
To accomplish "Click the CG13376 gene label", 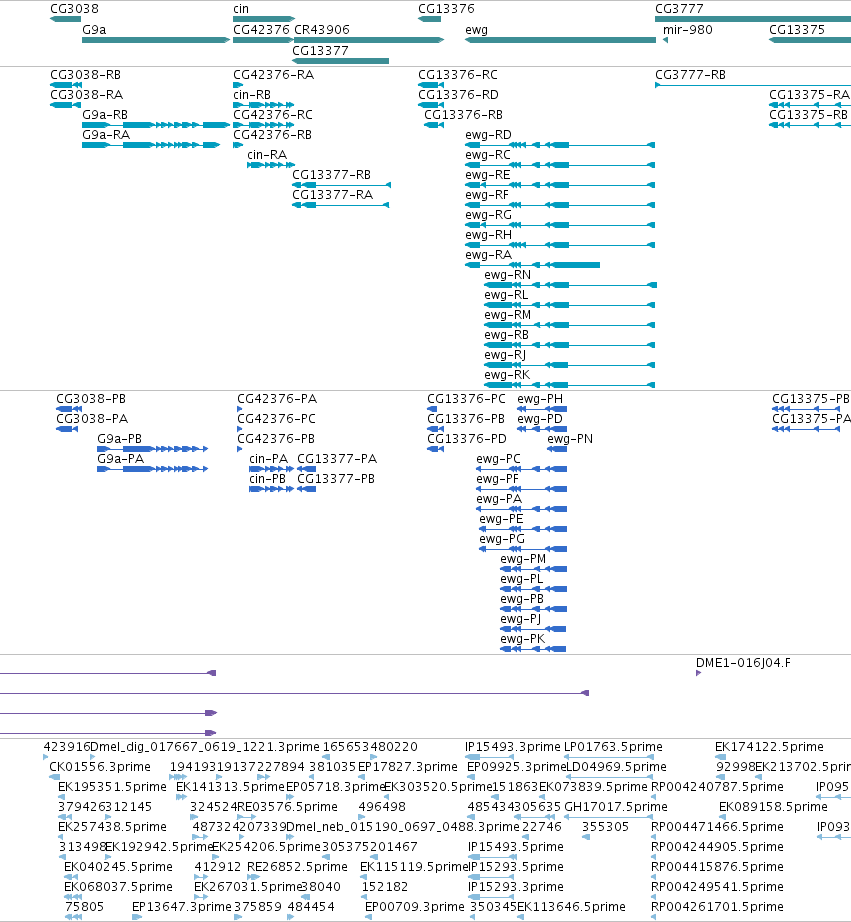I will point(446,9).
